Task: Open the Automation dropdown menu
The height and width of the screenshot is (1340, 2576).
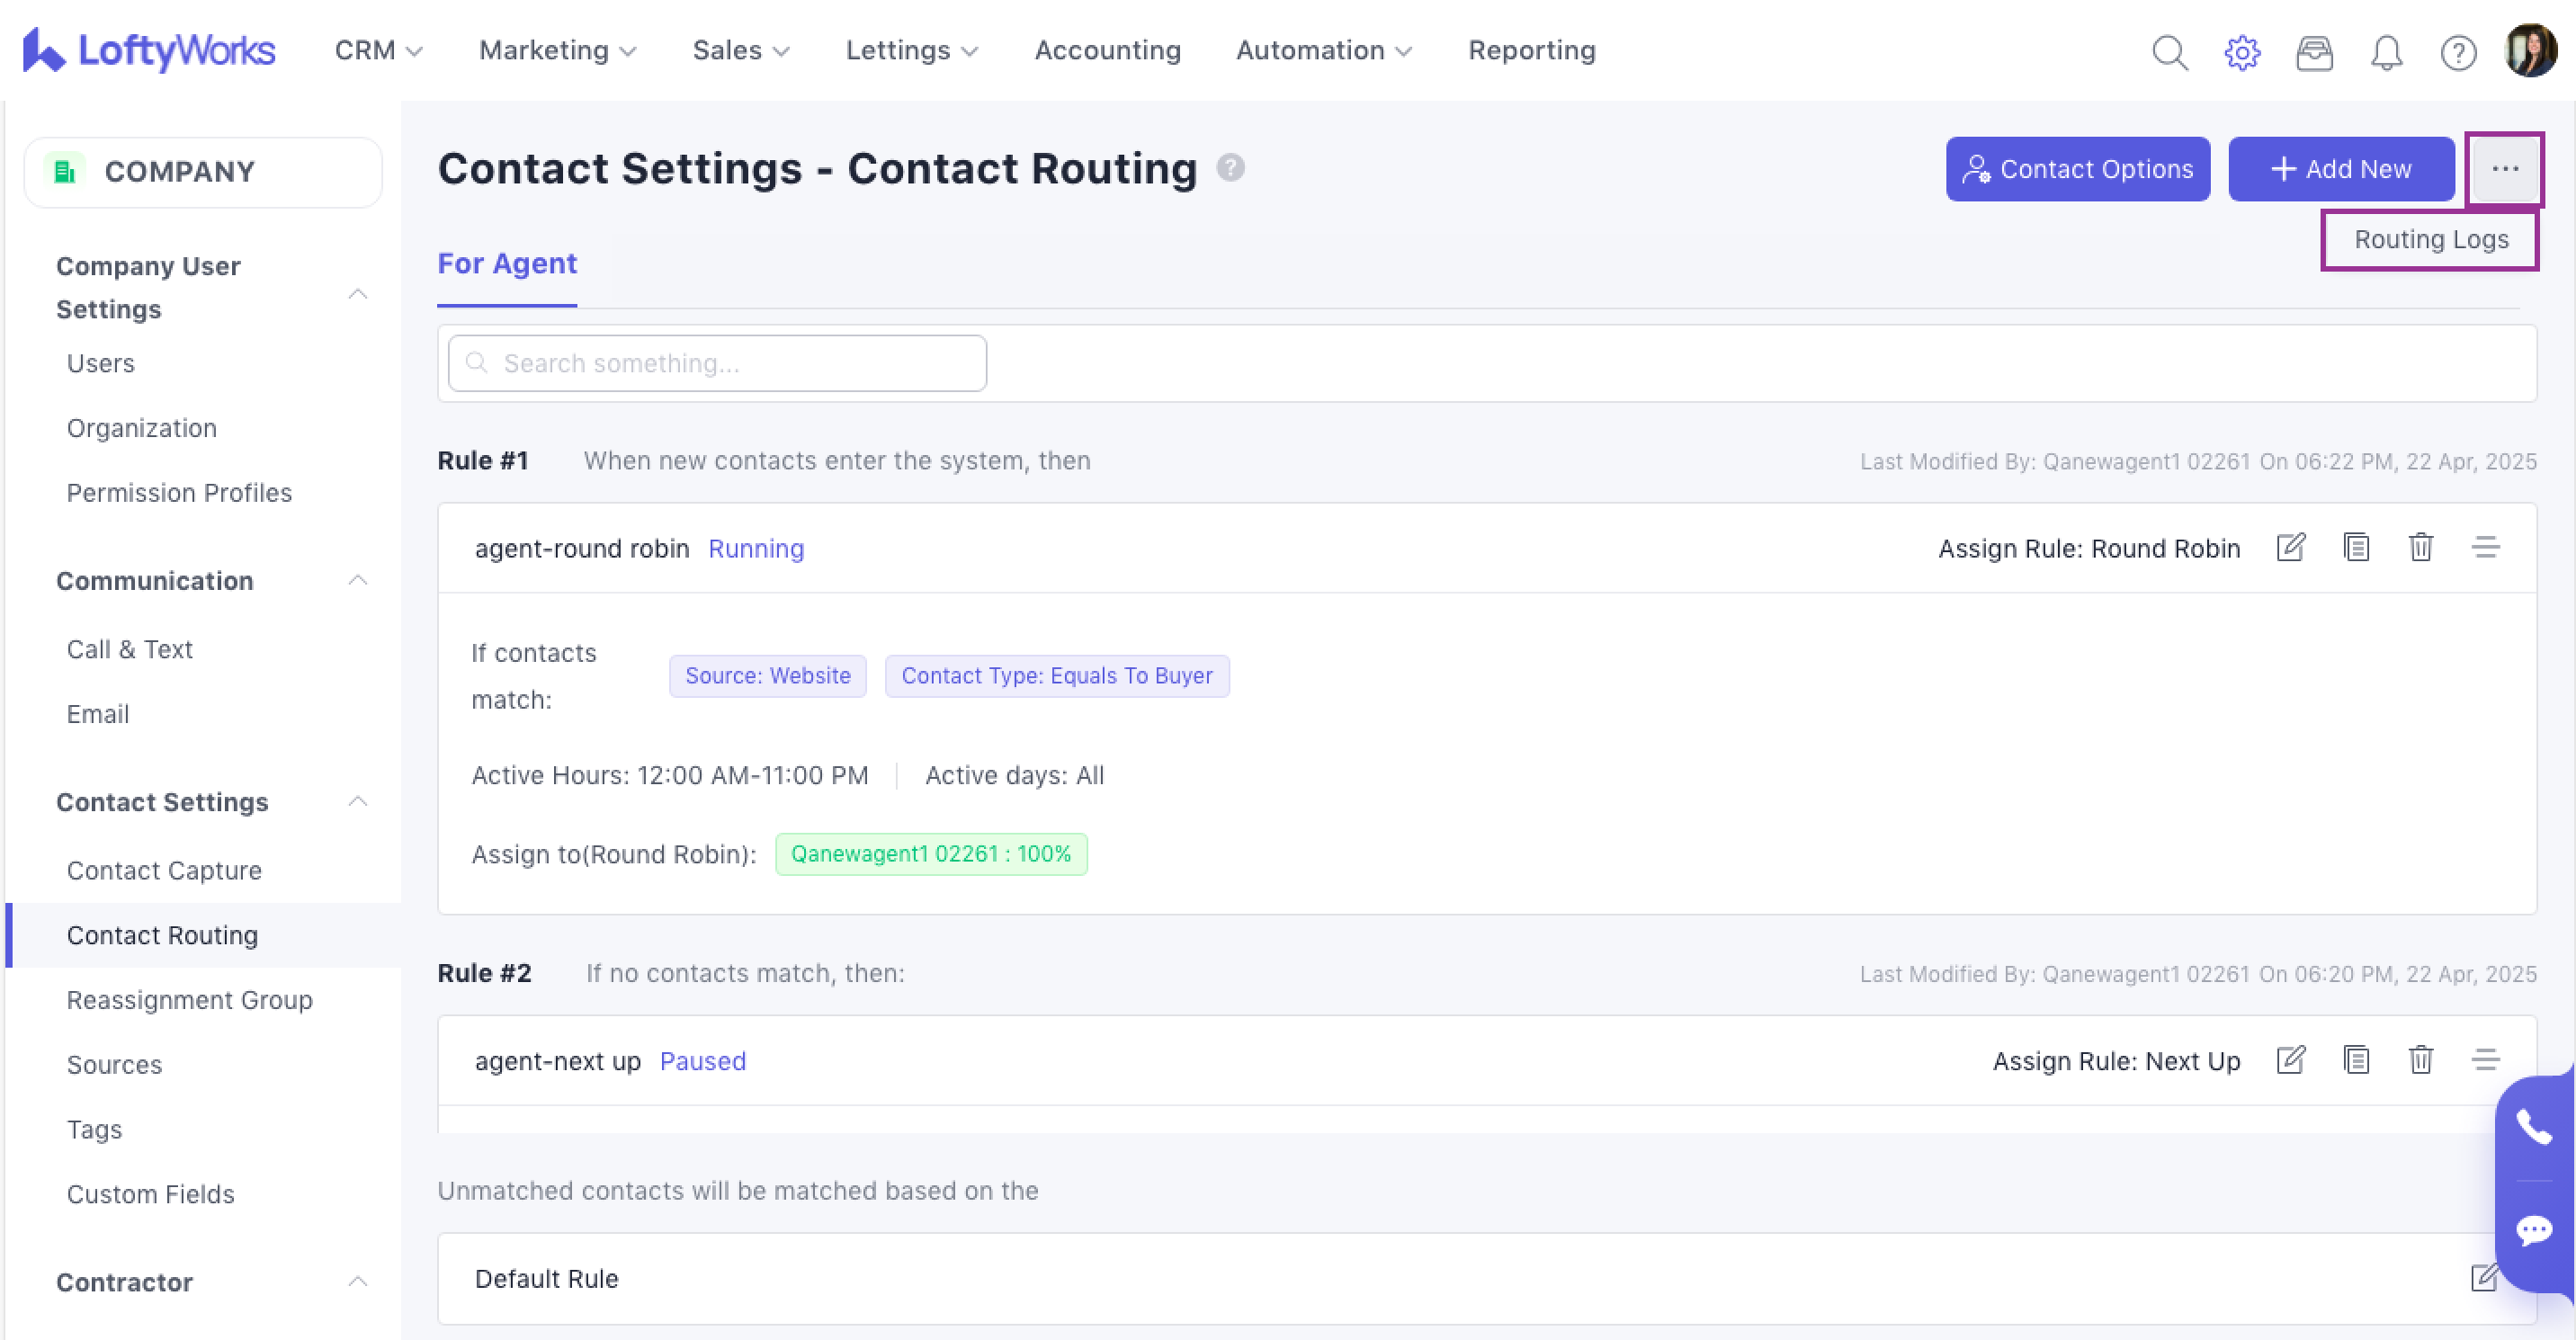Action: pos(1323,50)
